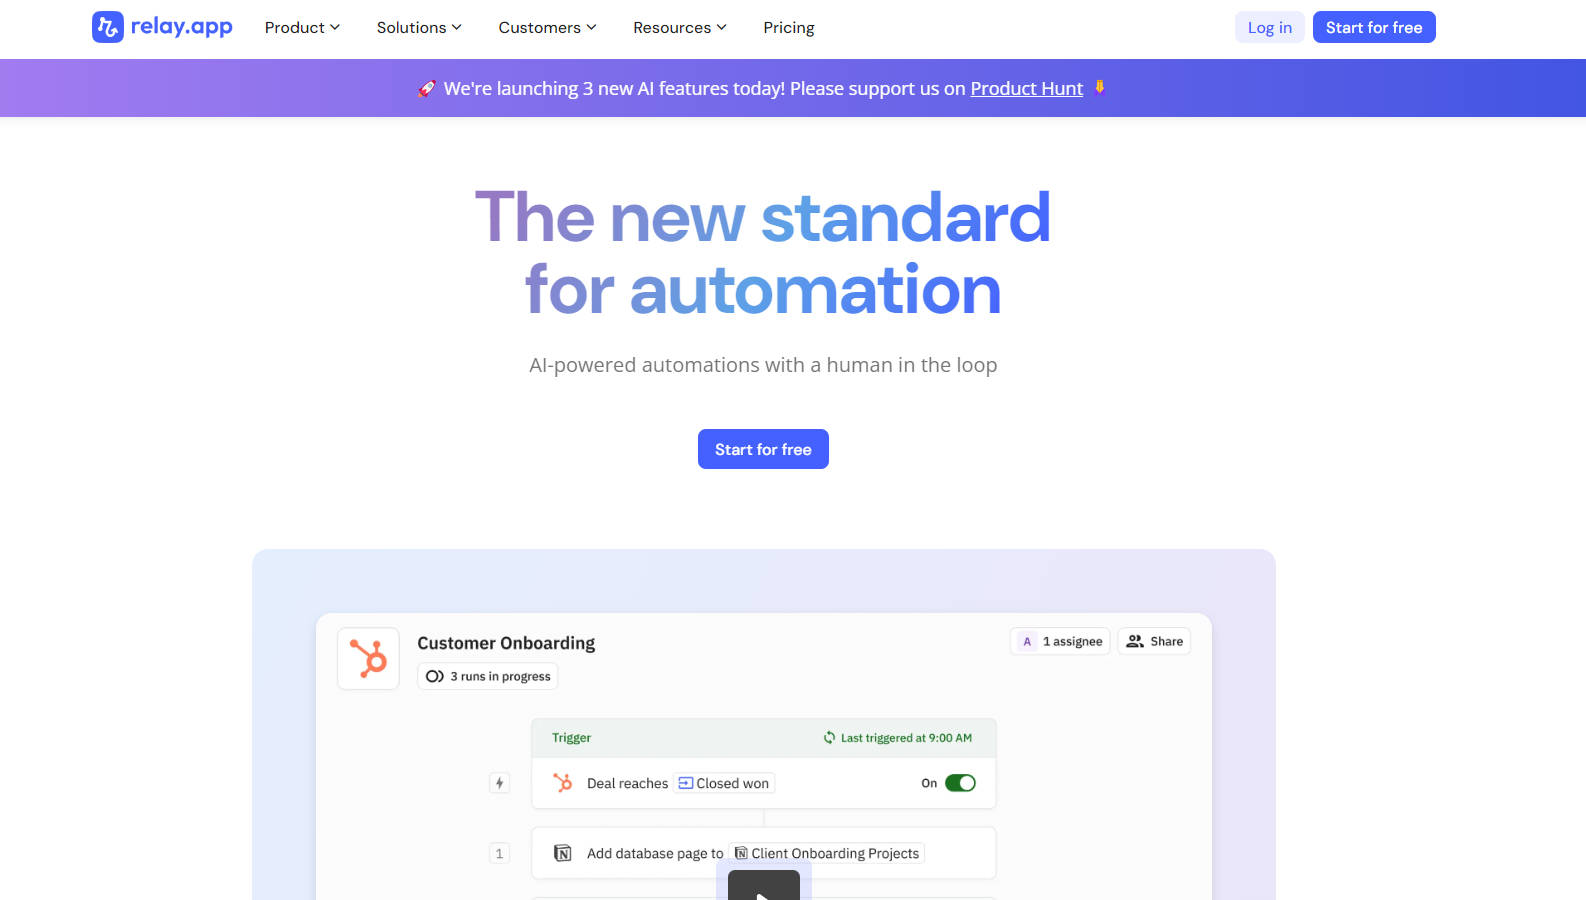Click the rocket emoji in banner
The image size is (1586, 900).
[x=427, y=88]
